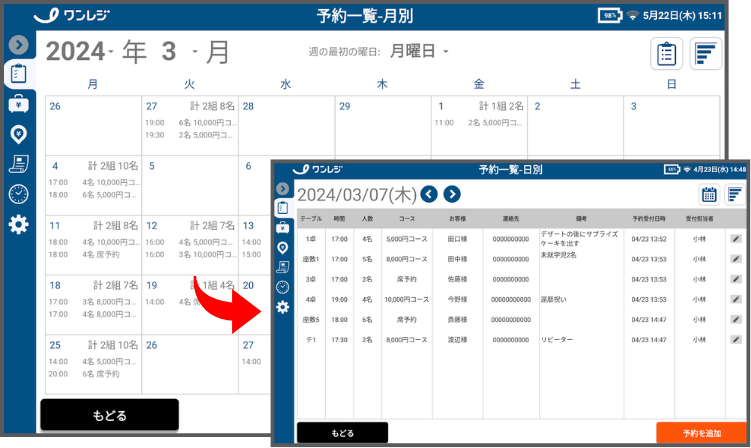Screen dimensions: 751x448
Task: Click the 予約受付日時 column header
Action: click(x=649, y=218)
